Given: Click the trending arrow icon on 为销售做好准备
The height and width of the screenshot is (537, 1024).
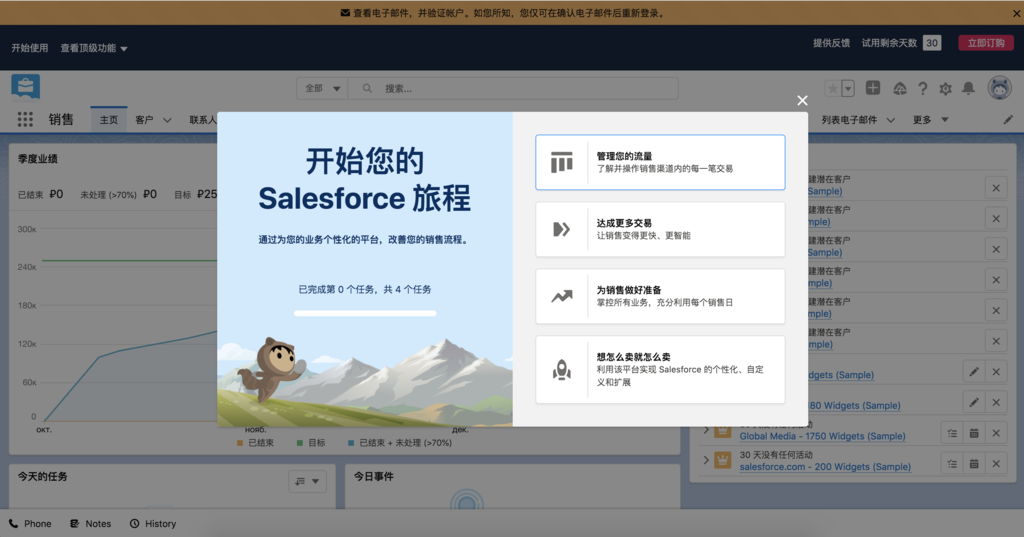Looking at the screenshot, I should [562, 297].
